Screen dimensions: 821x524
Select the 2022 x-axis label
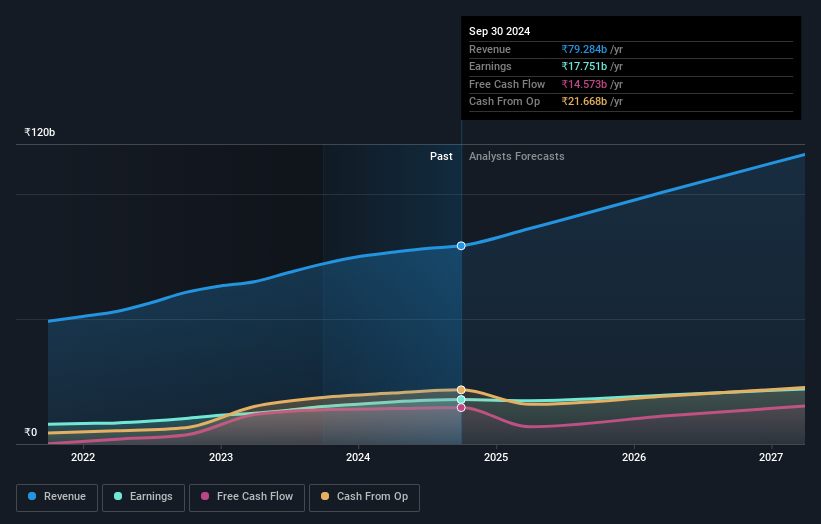(x=83, y=457)
